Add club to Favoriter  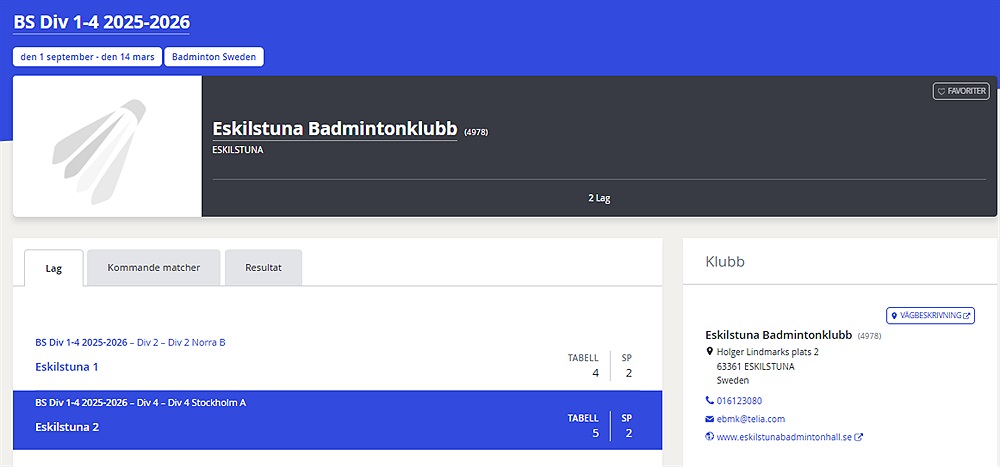click(962, 91)
